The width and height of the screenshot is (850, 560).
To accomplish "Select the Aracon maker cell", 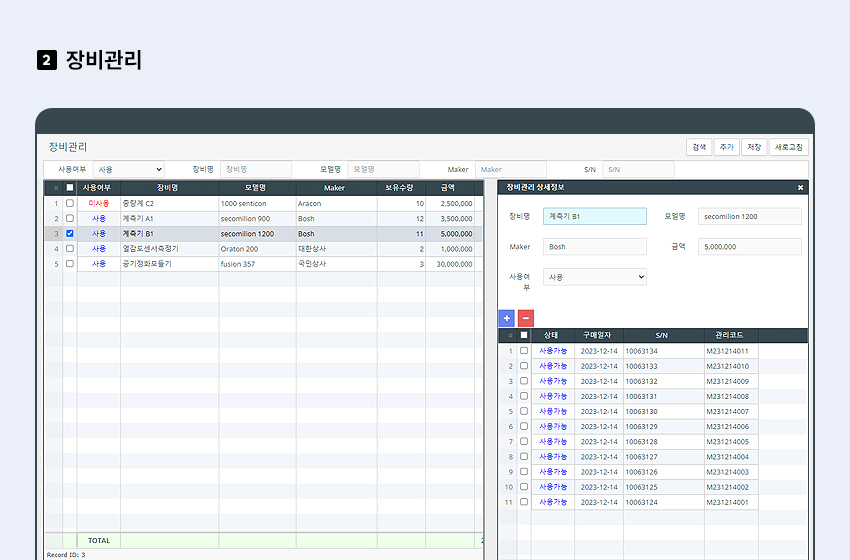I will 337,203.
